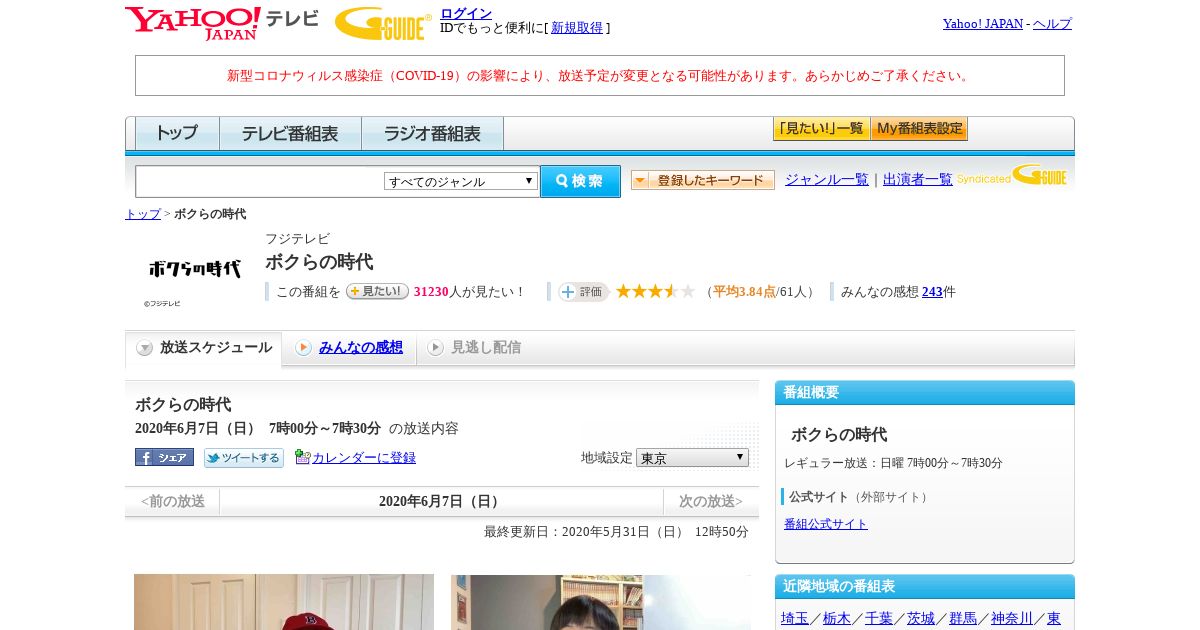Click the right program photo with bookshelf
The image size is (1200, 630).
601,602
